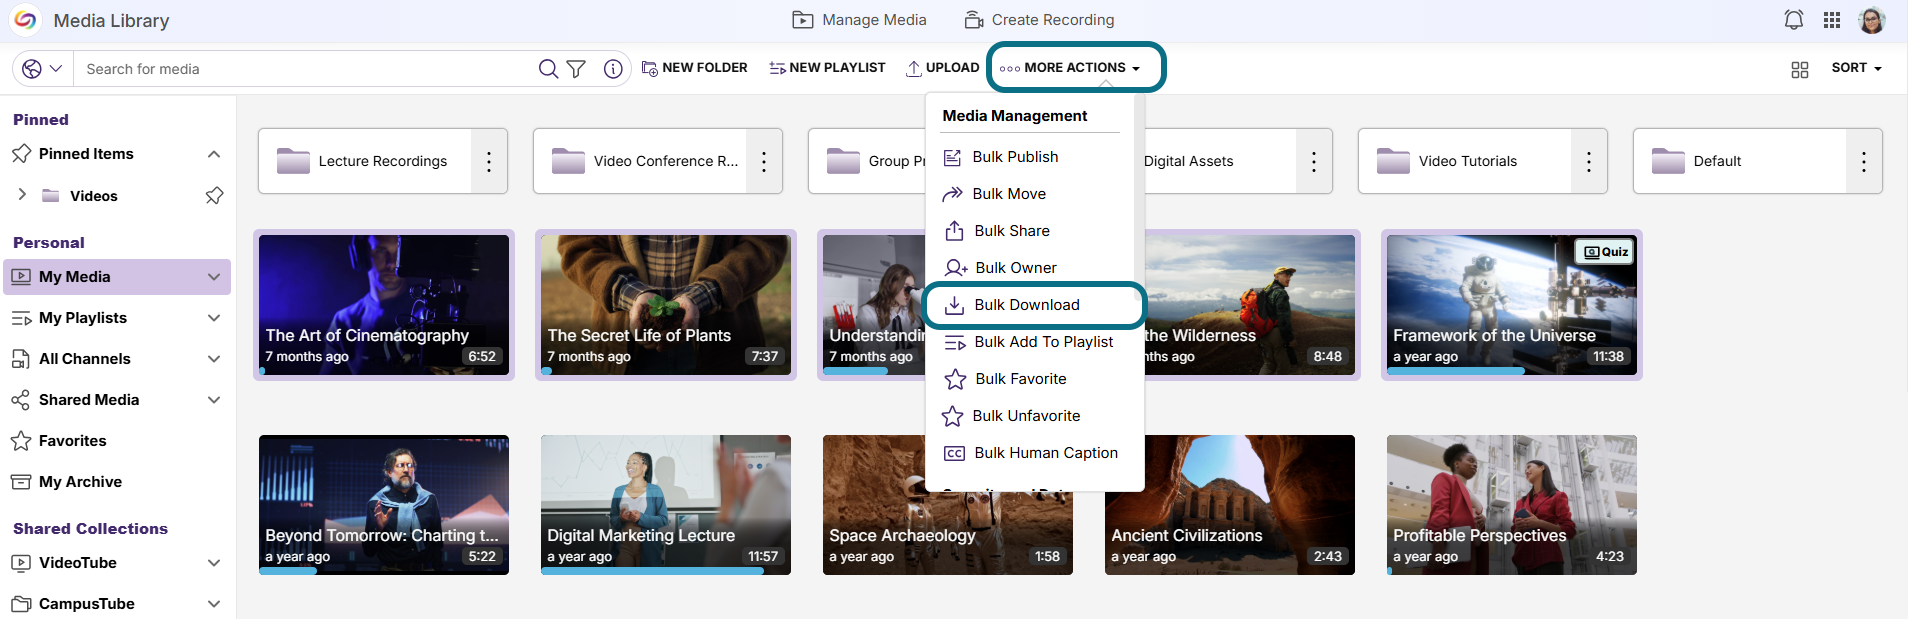Open options for Video Conference folder
The width and height of the screenshot is (1908, 619).
[x=764, y=161]
